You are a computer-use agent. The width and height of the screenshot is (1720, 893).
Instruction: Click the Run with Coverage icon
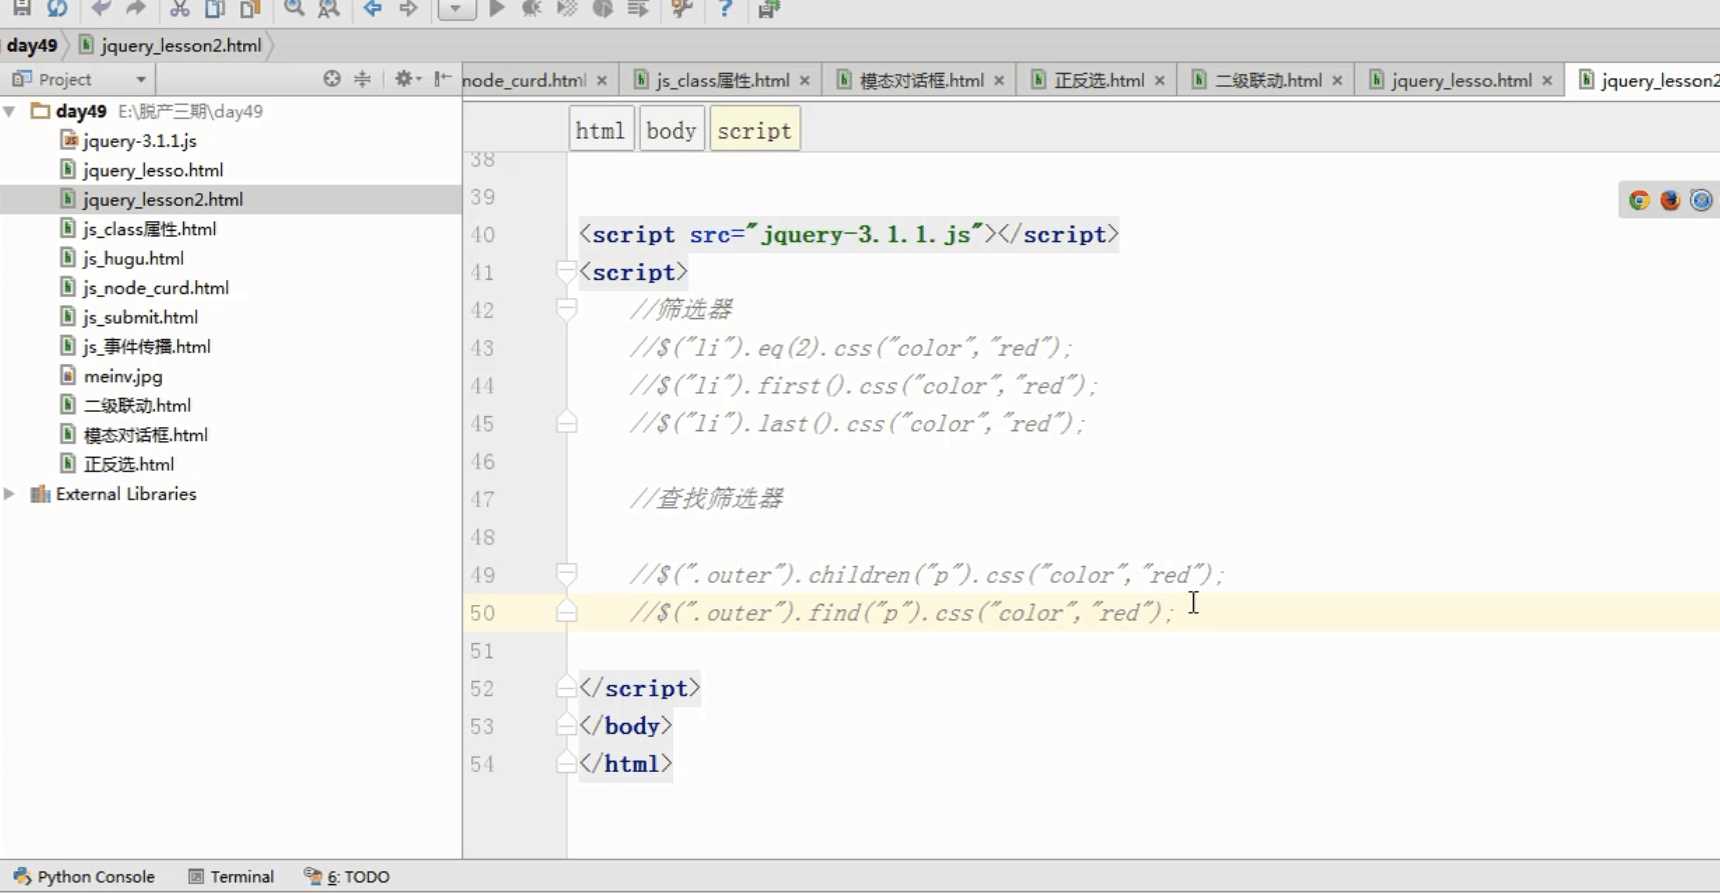tap(567, 8)
